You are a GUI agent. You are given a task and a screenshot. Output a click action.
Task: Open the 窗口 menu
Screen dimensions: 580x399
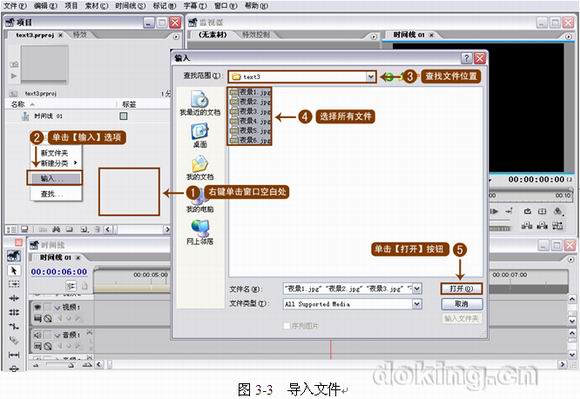(226, 6)
